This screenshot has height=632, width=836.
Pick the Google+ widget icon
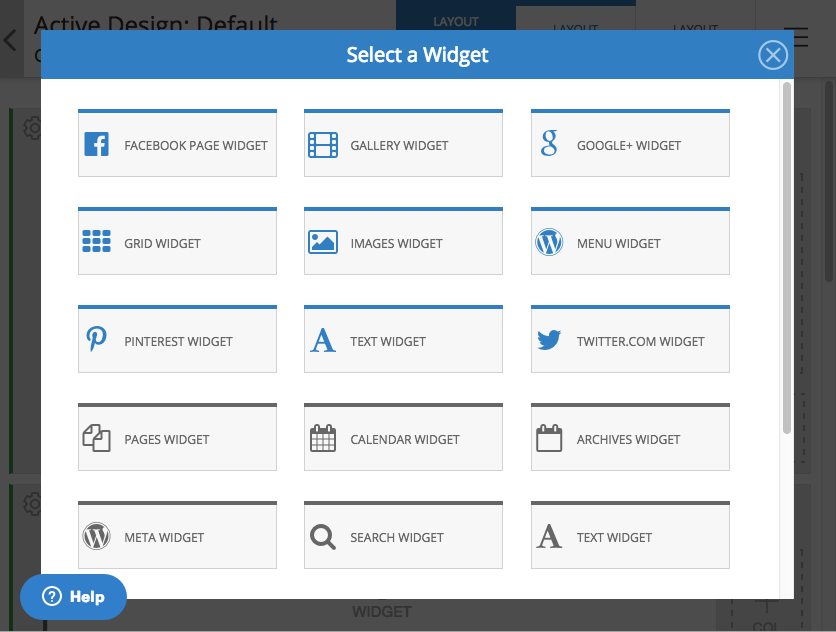(x=549, y=143)
